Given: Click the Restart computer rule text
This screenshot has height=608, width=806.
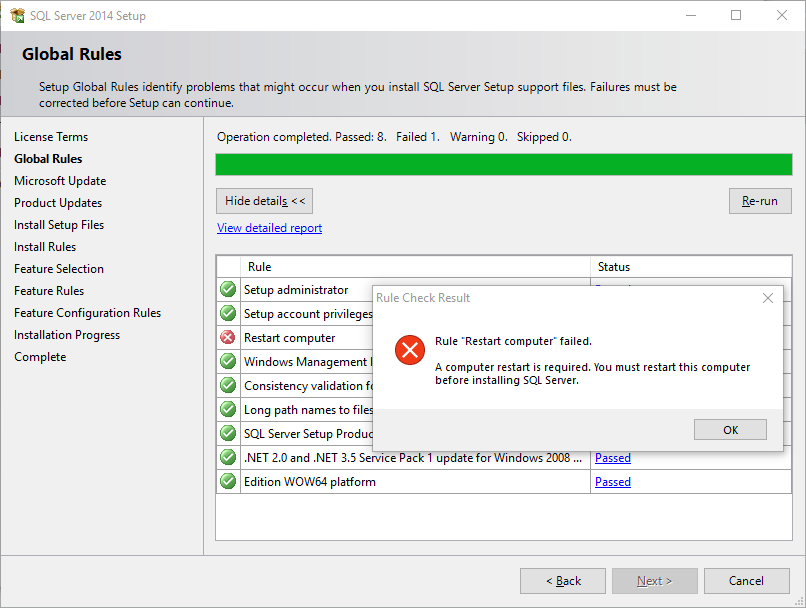Looking at the screenshot, I should click(289, 338).
